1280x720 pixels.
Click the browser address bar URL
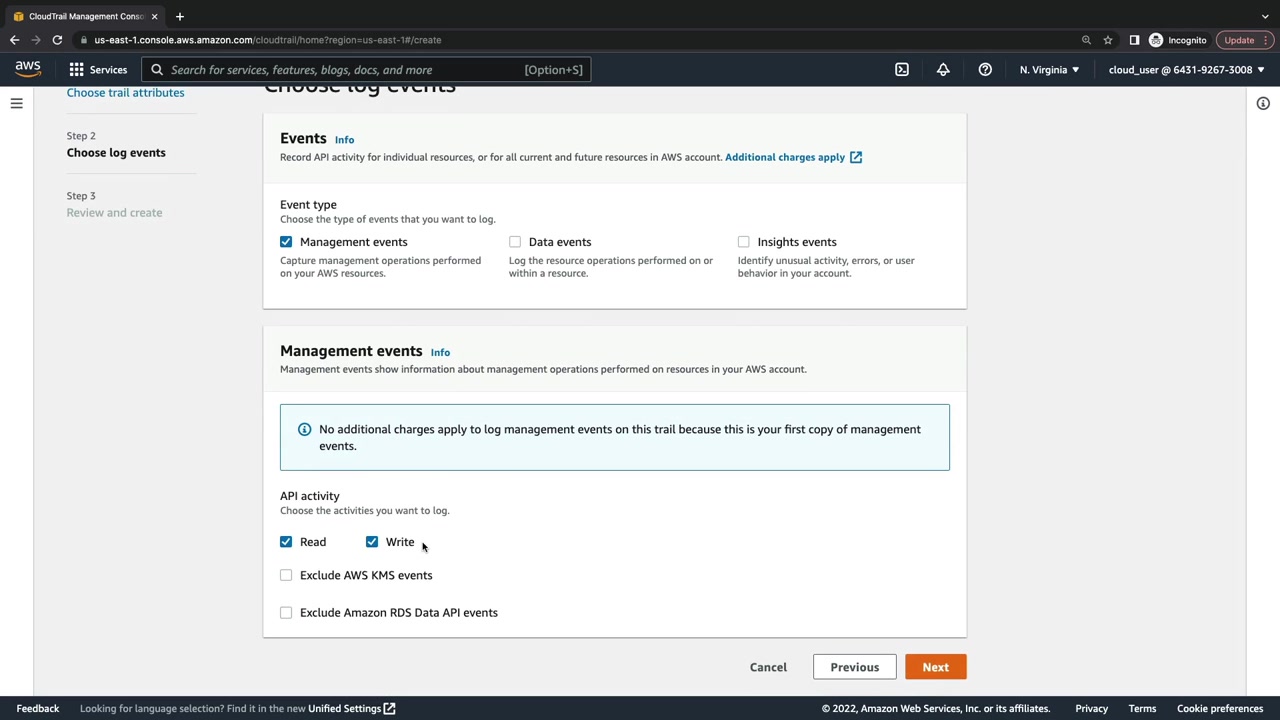pyautogui.click(x=268, y=40)
